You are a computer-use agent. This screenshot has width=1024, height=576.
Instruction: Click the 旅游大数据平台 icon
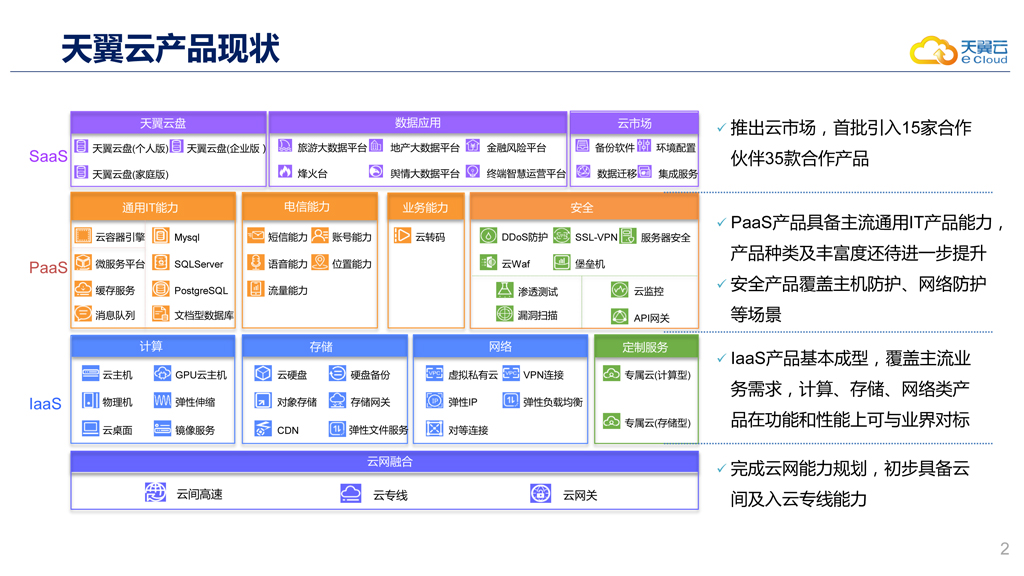[285, 146]
